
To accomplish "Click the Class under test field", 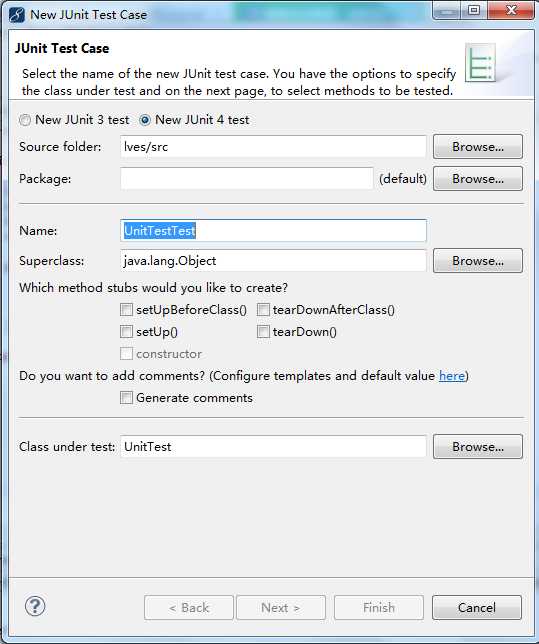I will pos(273,446).
